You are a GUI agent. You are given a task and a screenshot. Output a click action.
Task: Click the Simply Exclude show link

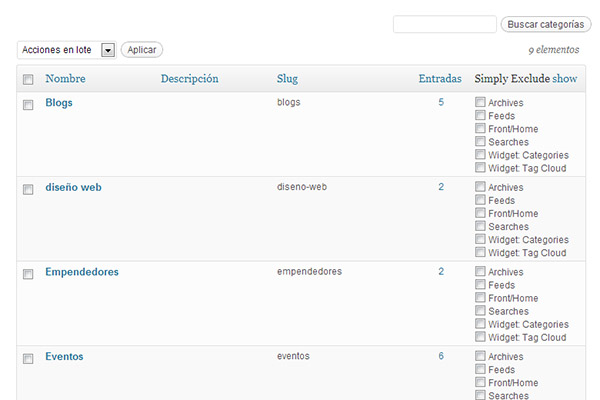564,78
